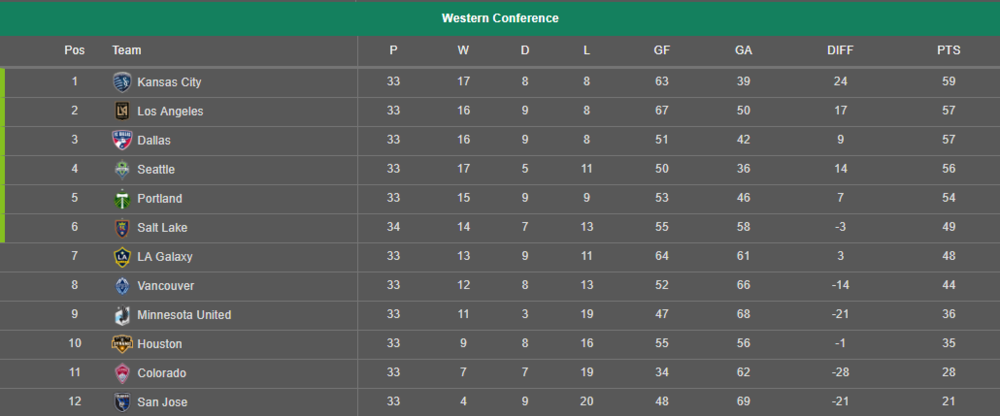The width and height of the screenshot is (1000, 416).
Task: Click the Vancouver Whitecaps logo
Action: [122, 286]
